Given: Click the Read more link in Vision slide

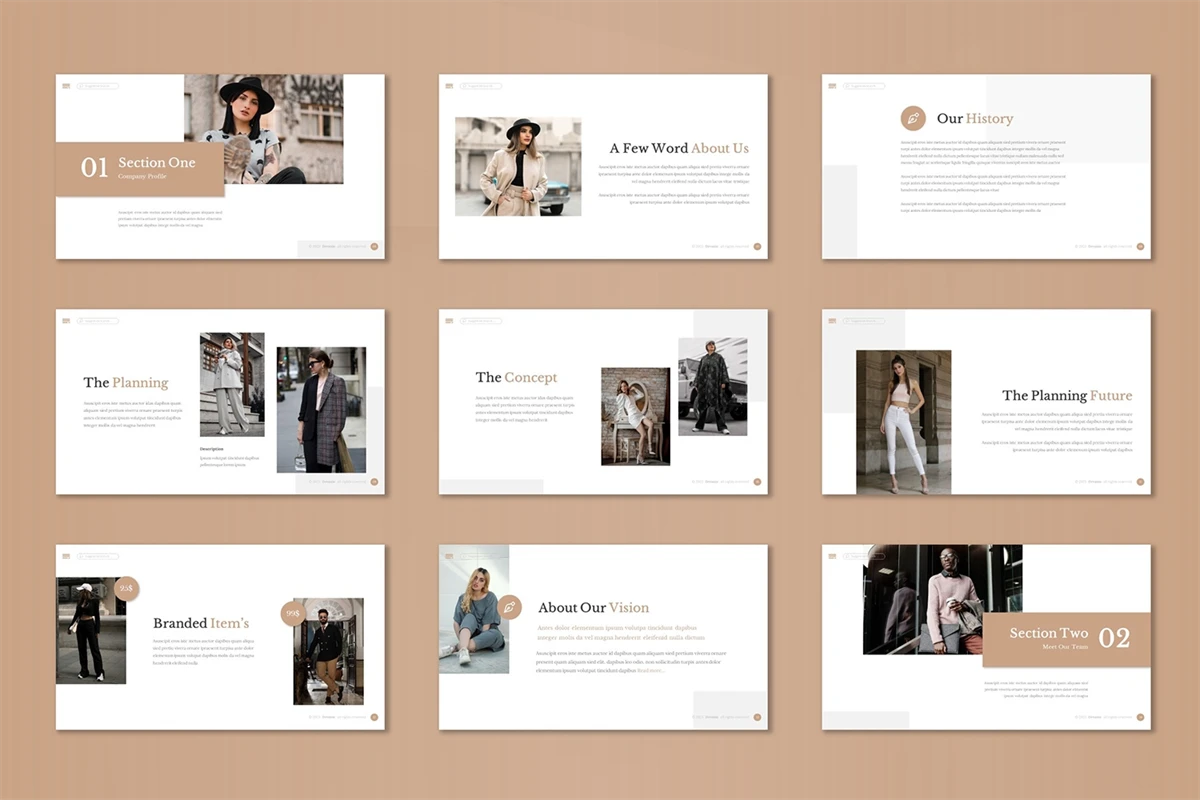Looking at the screenshot, I should point(650,670).
